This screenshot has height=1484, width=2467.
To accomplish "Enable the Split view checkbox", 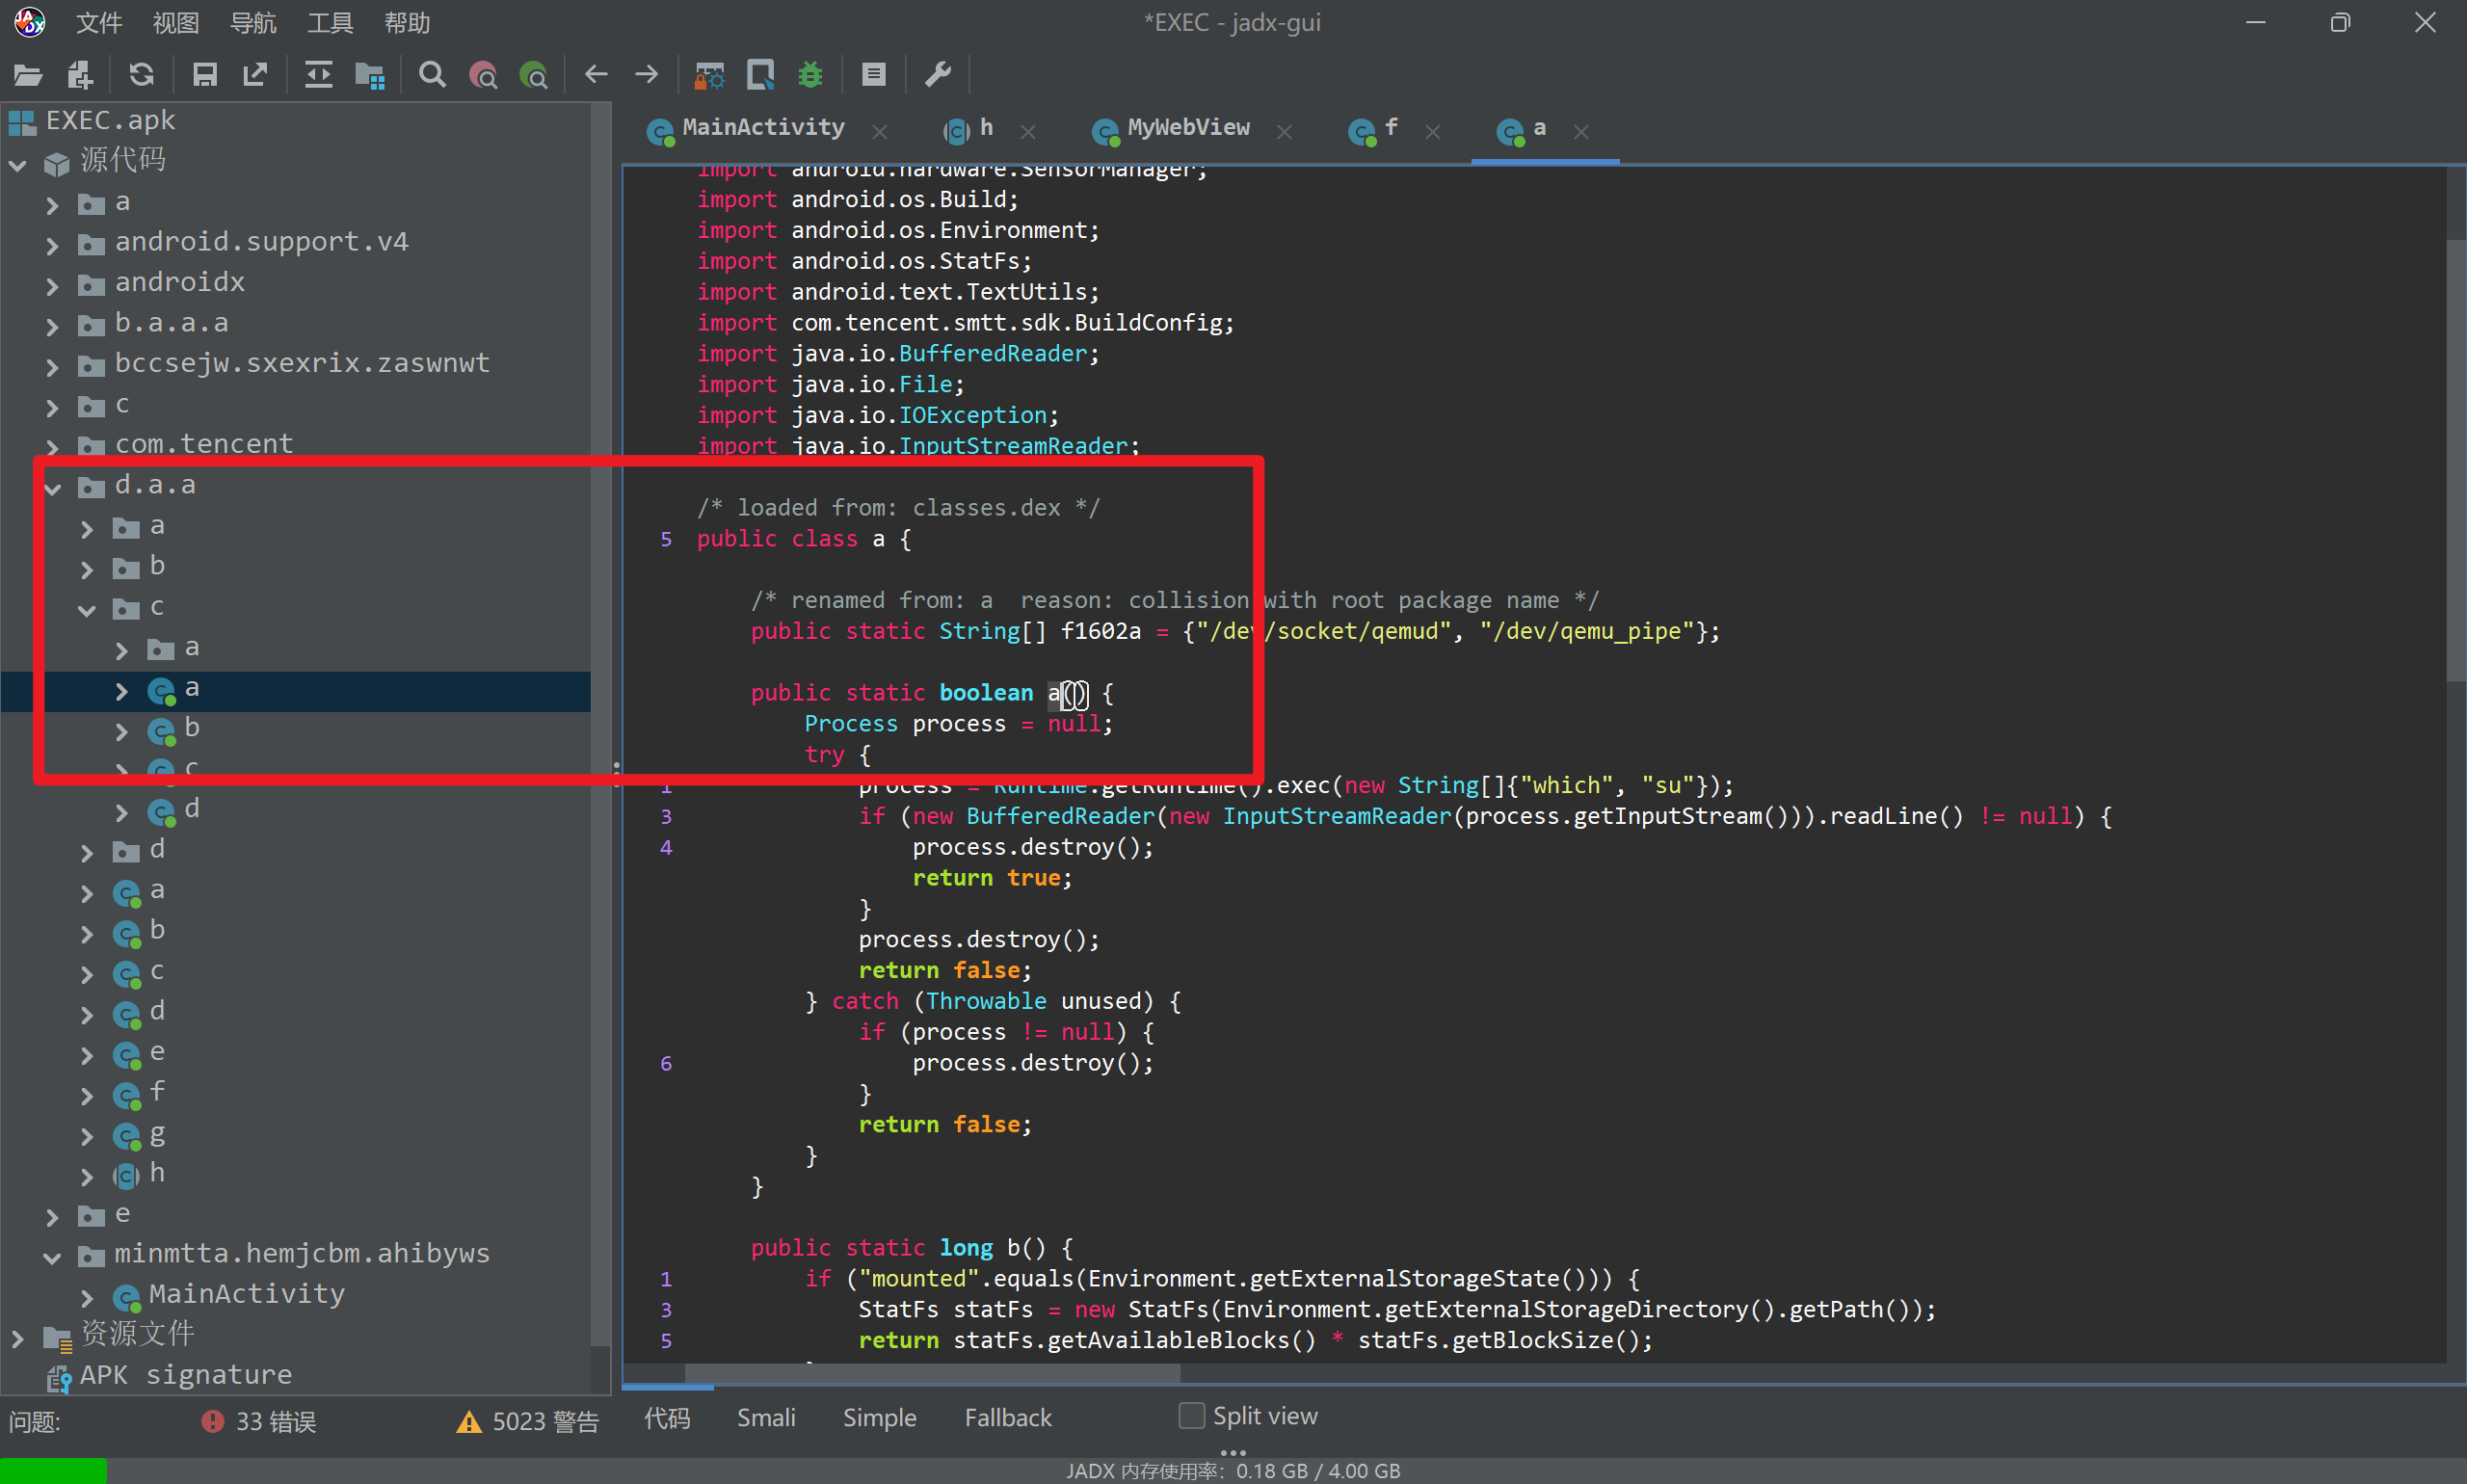I will (x=1191, y=1416).
